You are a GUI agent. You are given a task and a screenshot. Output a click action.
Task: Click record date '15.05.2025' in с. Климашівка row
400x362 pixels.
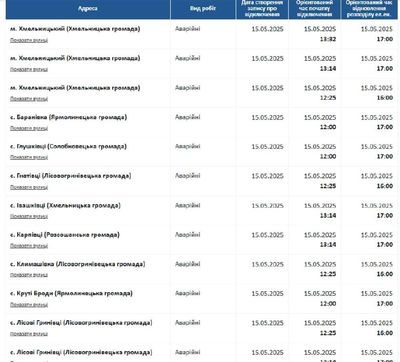(x=267, y=264)
